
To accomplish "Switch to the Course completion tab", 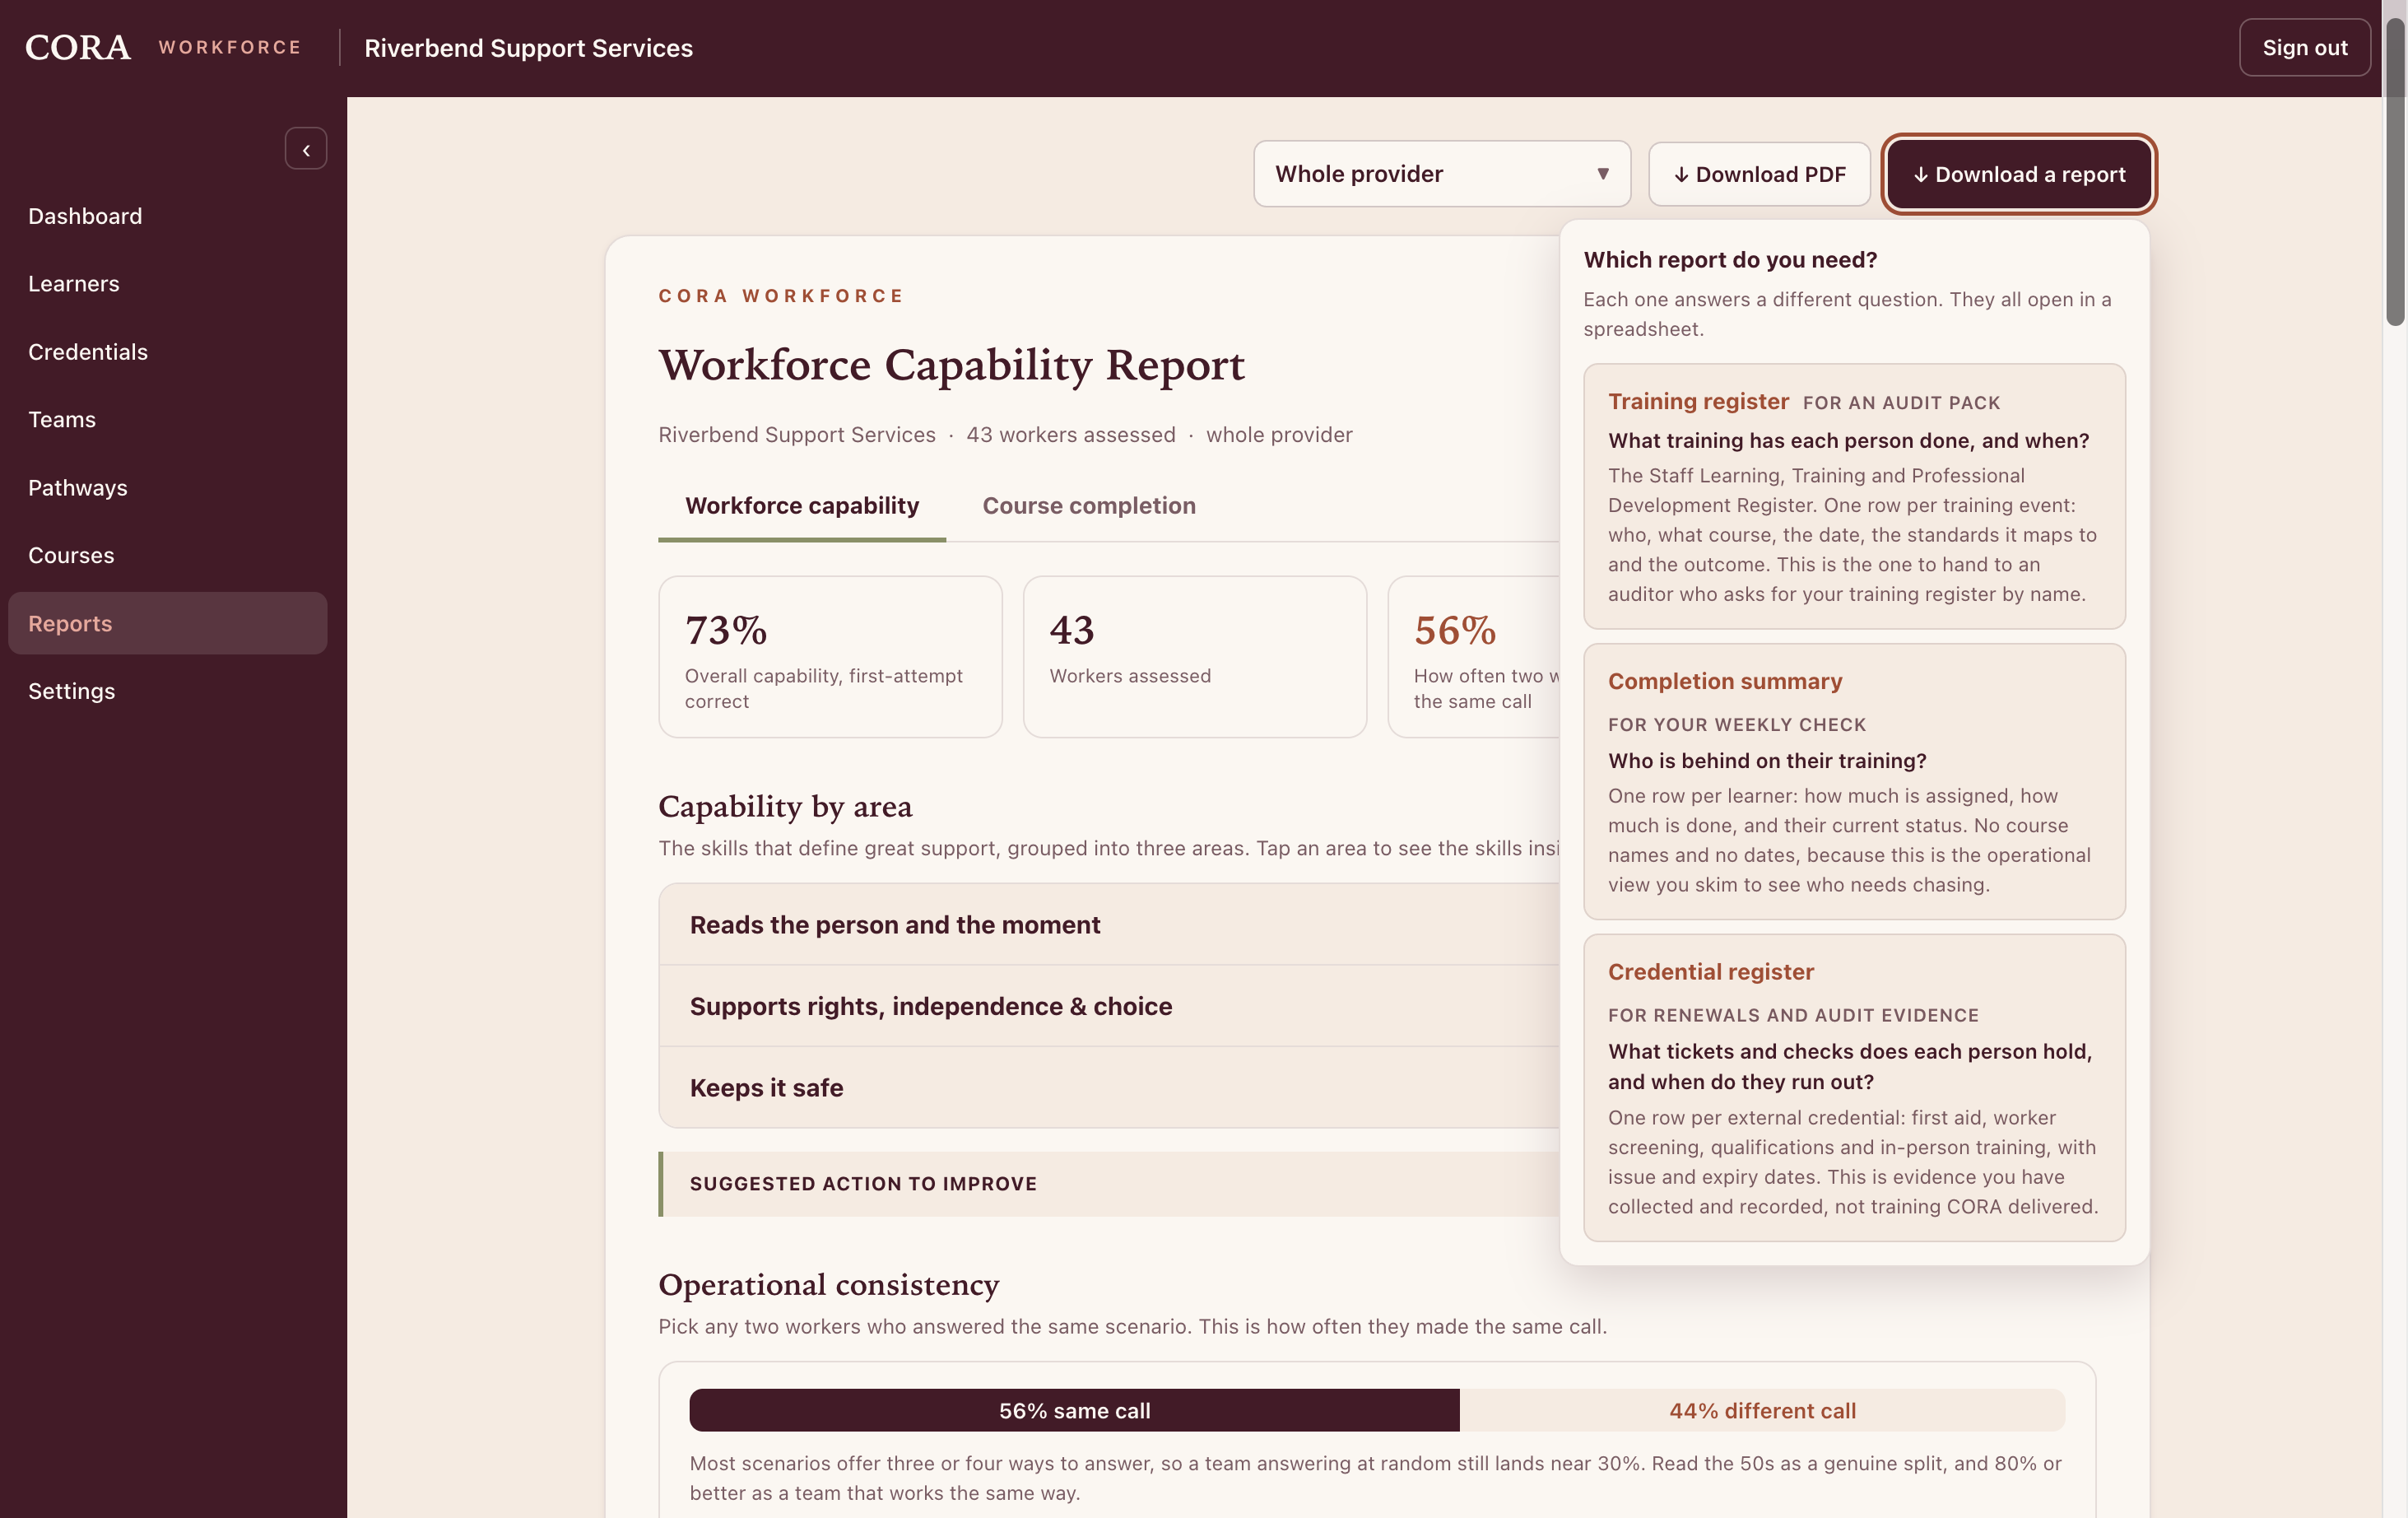I will tap(1088, 506).
